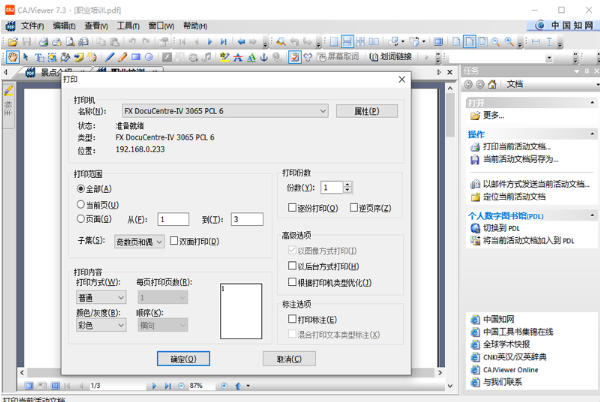Image resolution: width=600 pixels, height=402 pixels.
Task: Select the 当前页 radio button
Action: point(81,203)
